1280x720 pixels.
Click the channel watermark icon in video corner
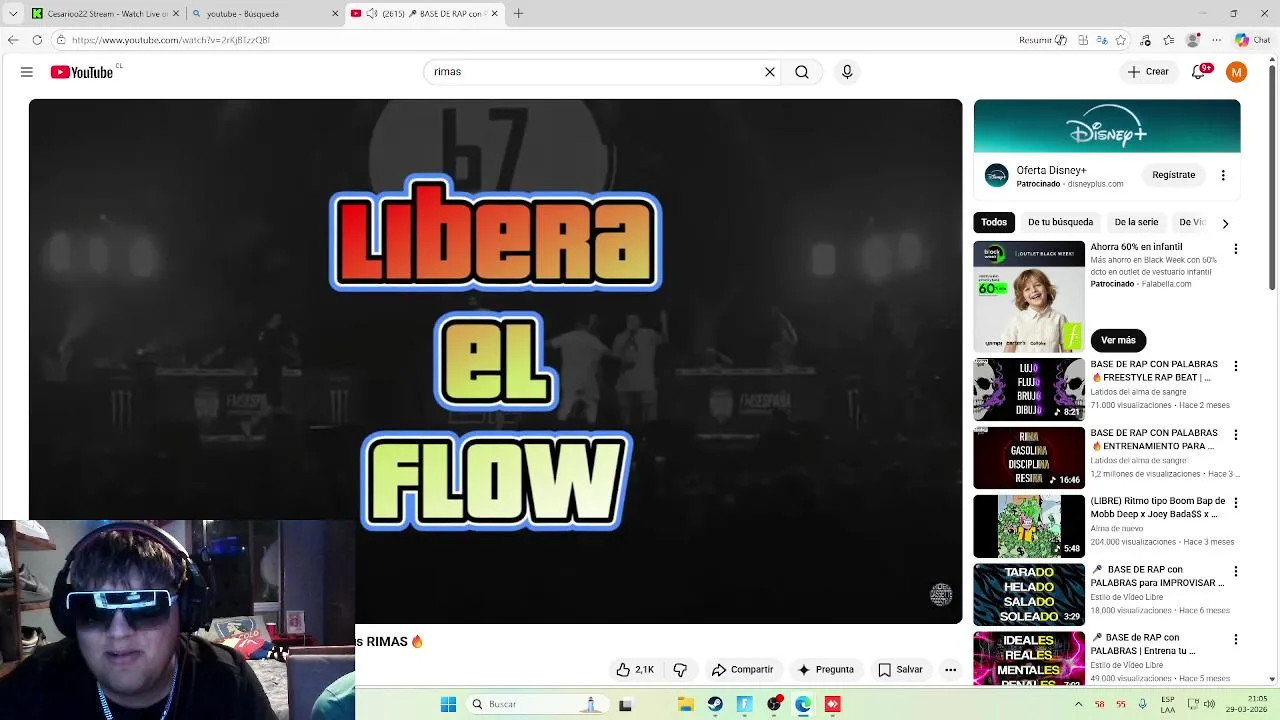click(941, 595)
